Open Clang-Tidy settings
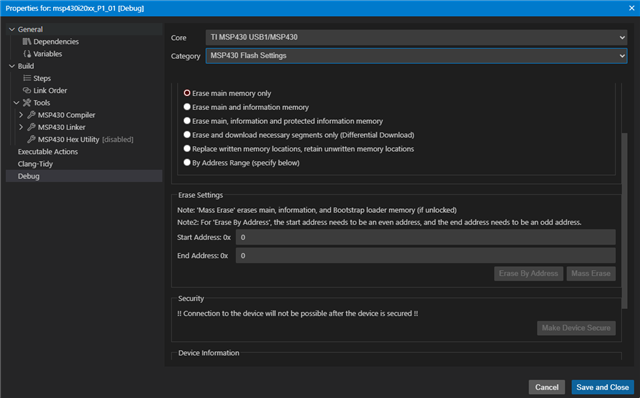The width and height of the screenshot is (640, 398). 35,164
